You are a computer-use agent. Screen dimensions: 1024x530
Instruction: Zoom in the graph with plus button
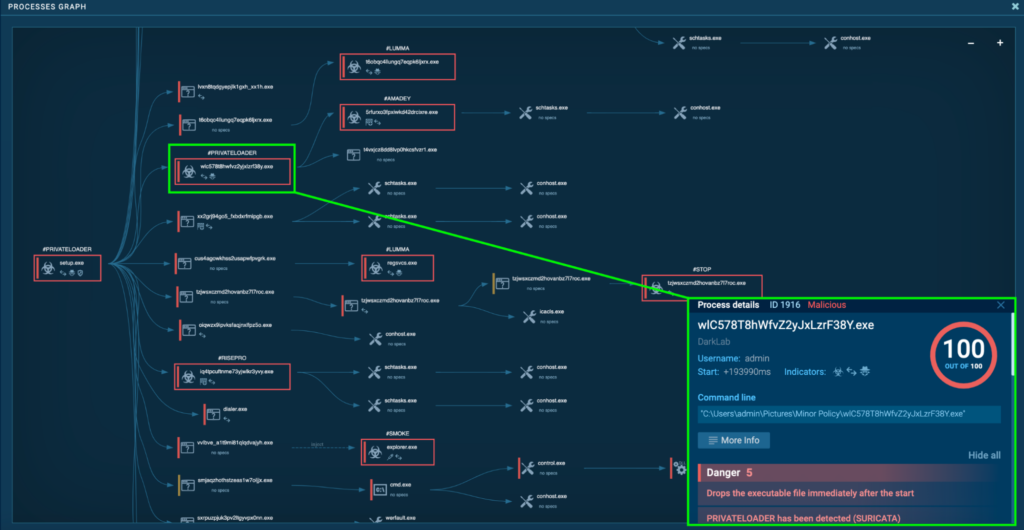pos(1000,43)
